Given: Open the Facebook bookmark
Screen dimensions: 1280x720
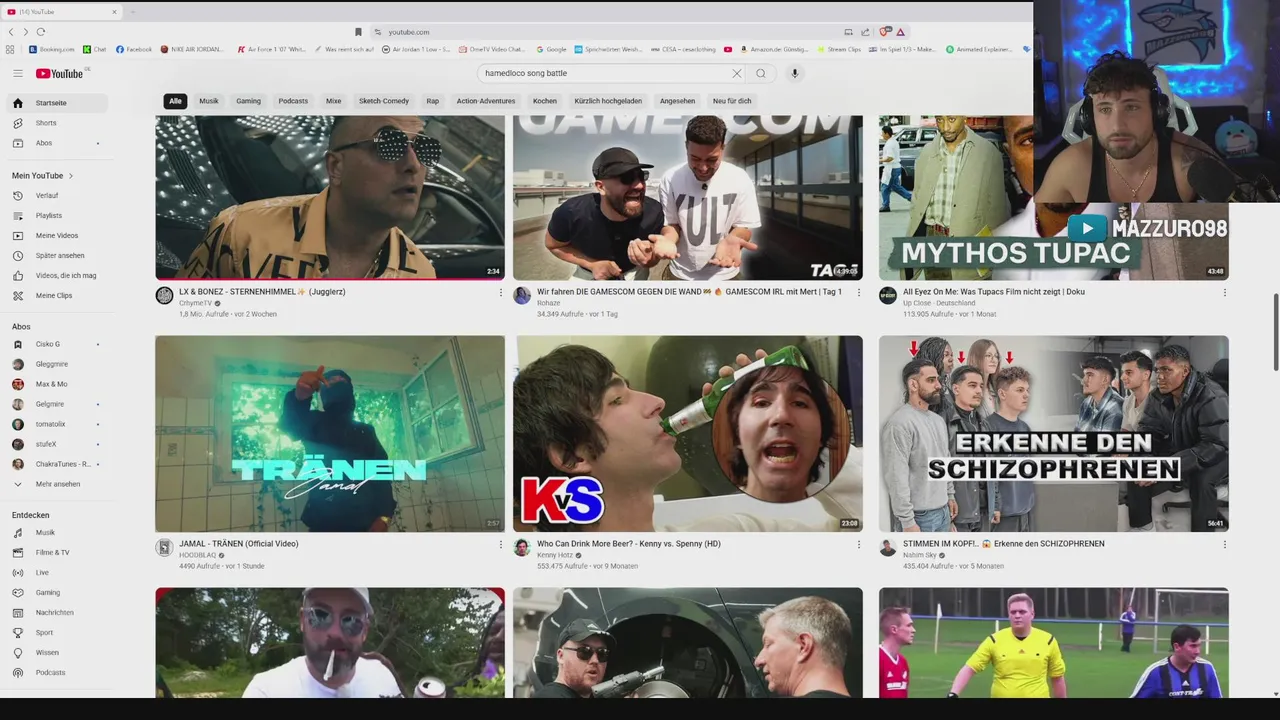Looking at the screenshot, I should click(x=134, y=49).
